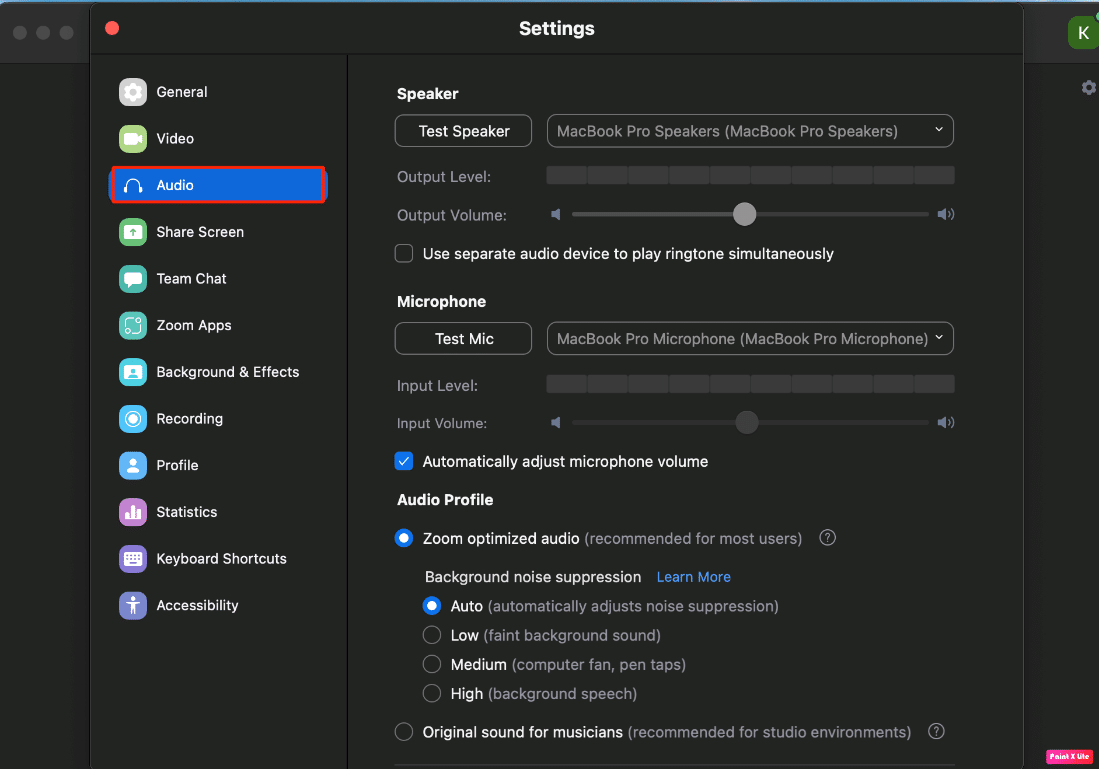Click the Speaker section heading
This screenshot has width=1099, height=769.
pyautogui.click(x=428, y=94)
